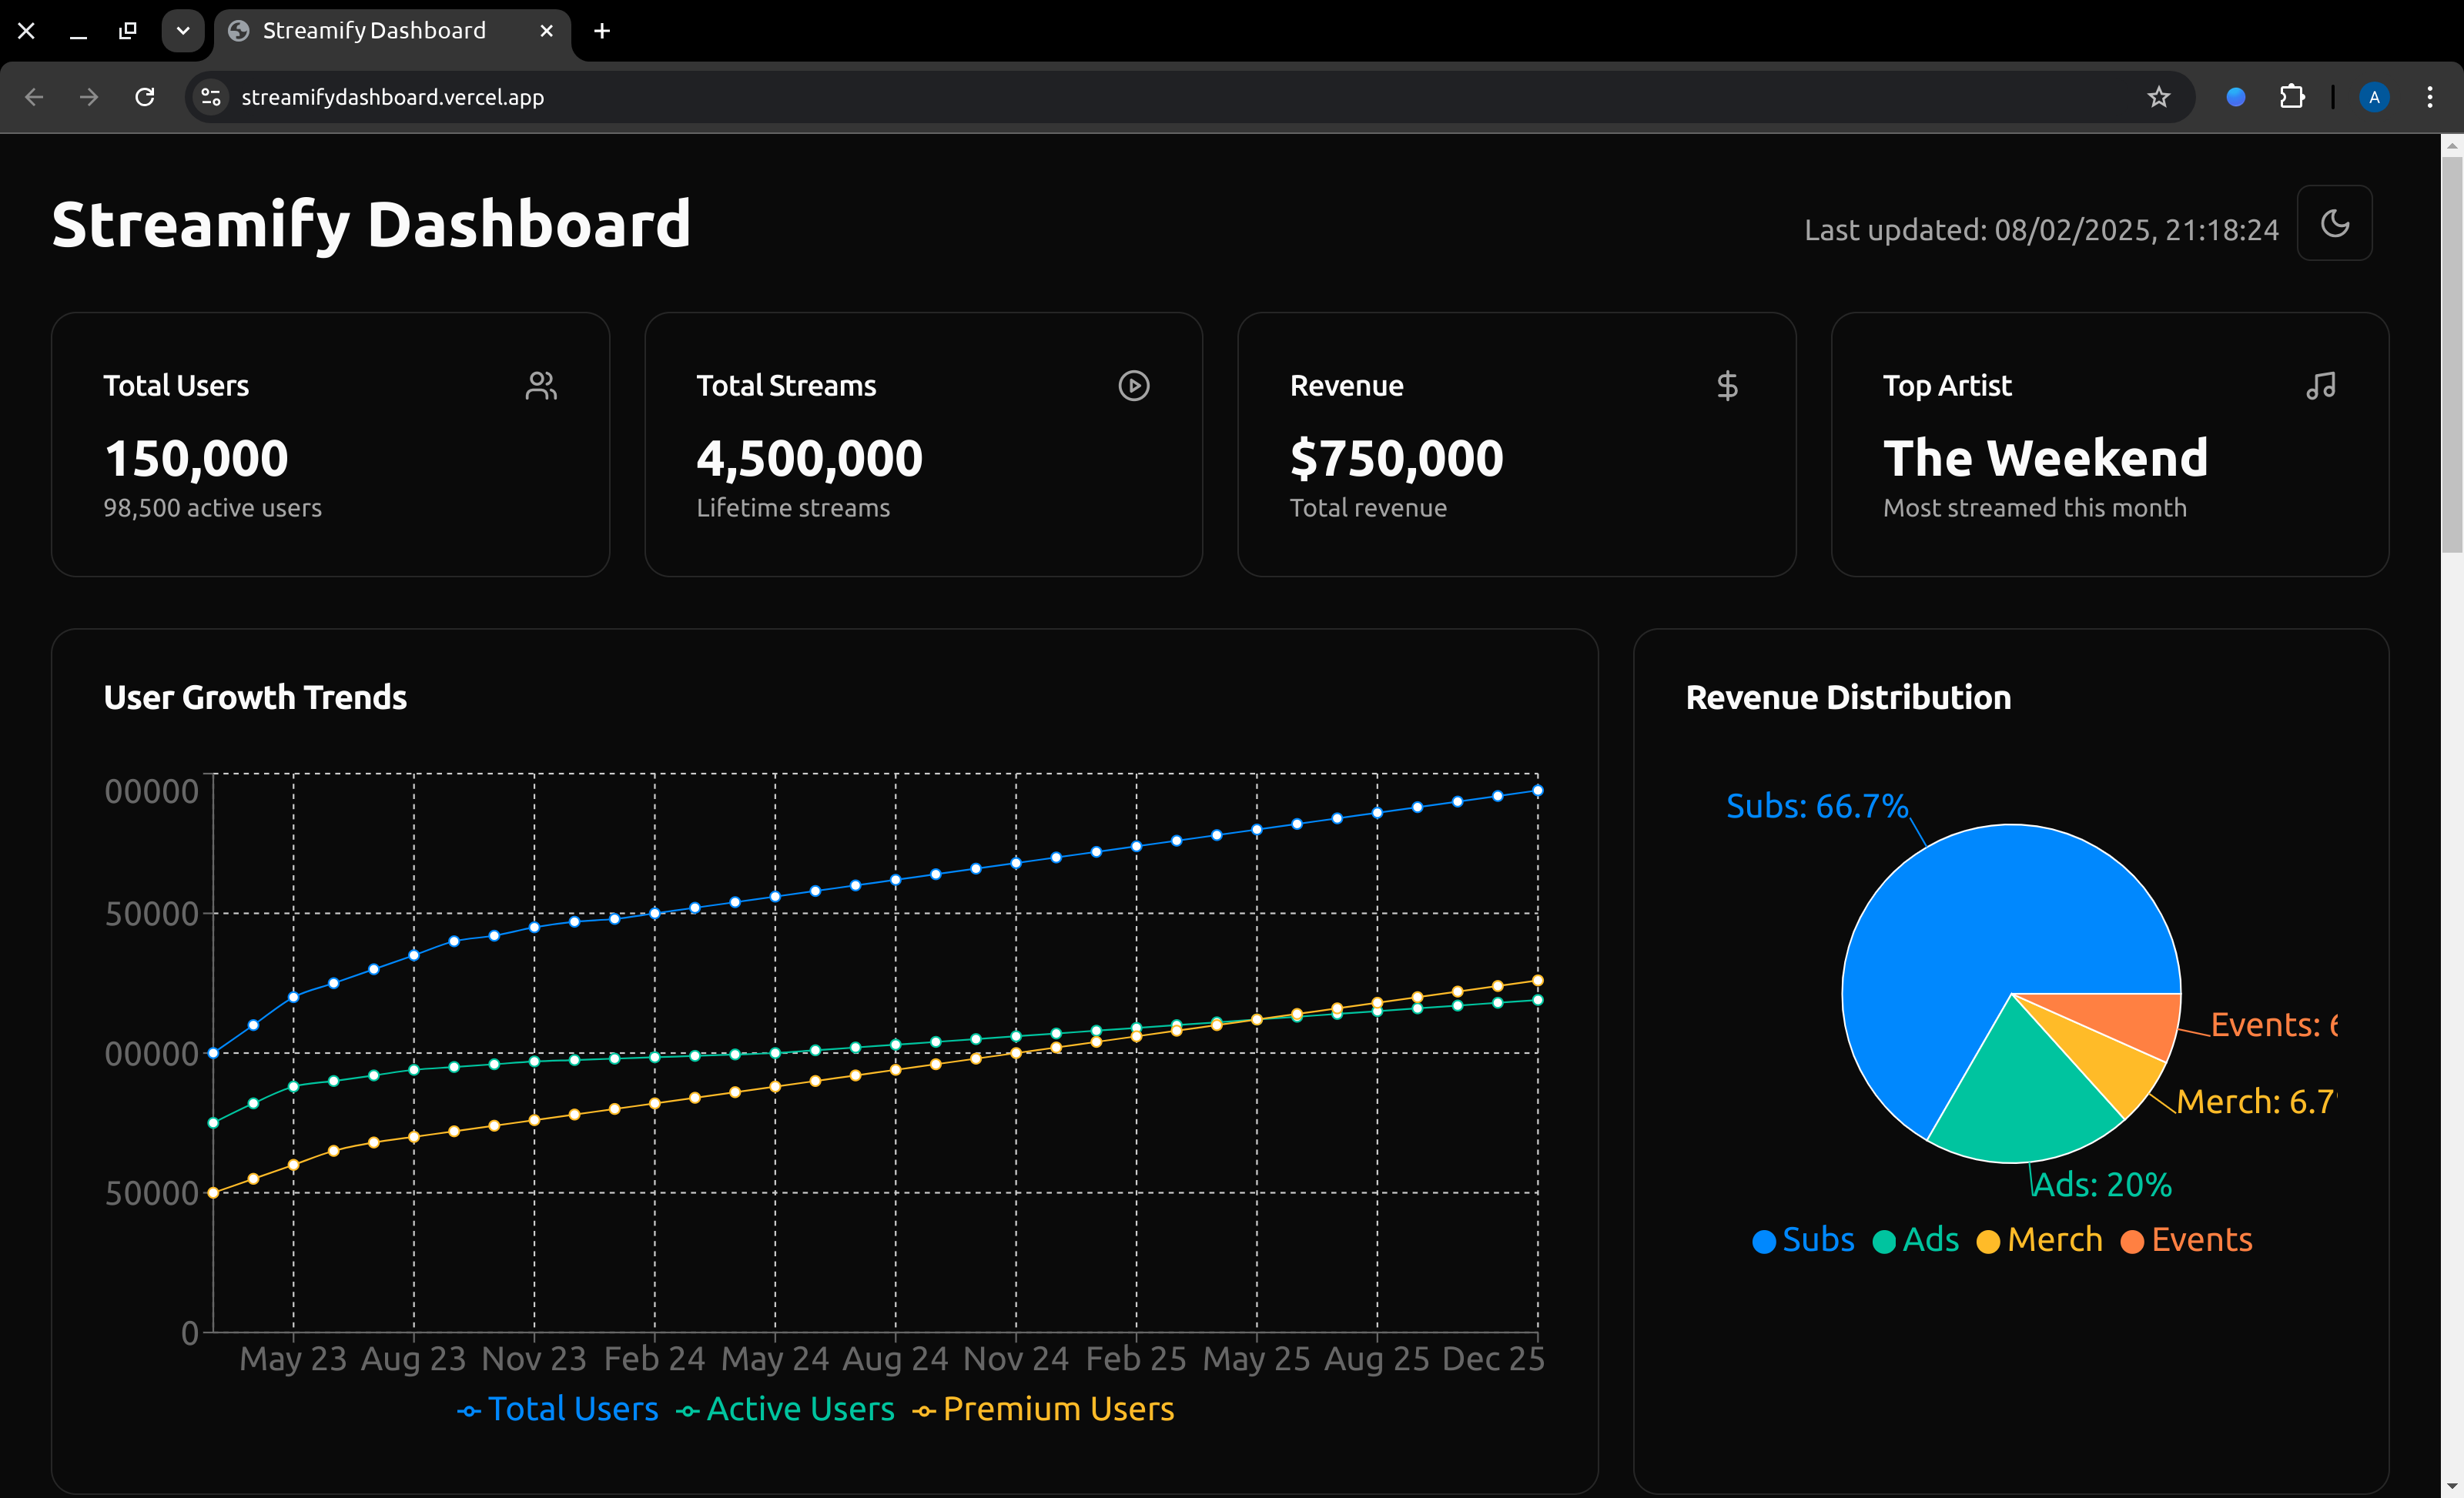The height and width of the screenshot is (1498, 2464).
Task: Open the profile avatar menu
Action: click(2374, 97)
